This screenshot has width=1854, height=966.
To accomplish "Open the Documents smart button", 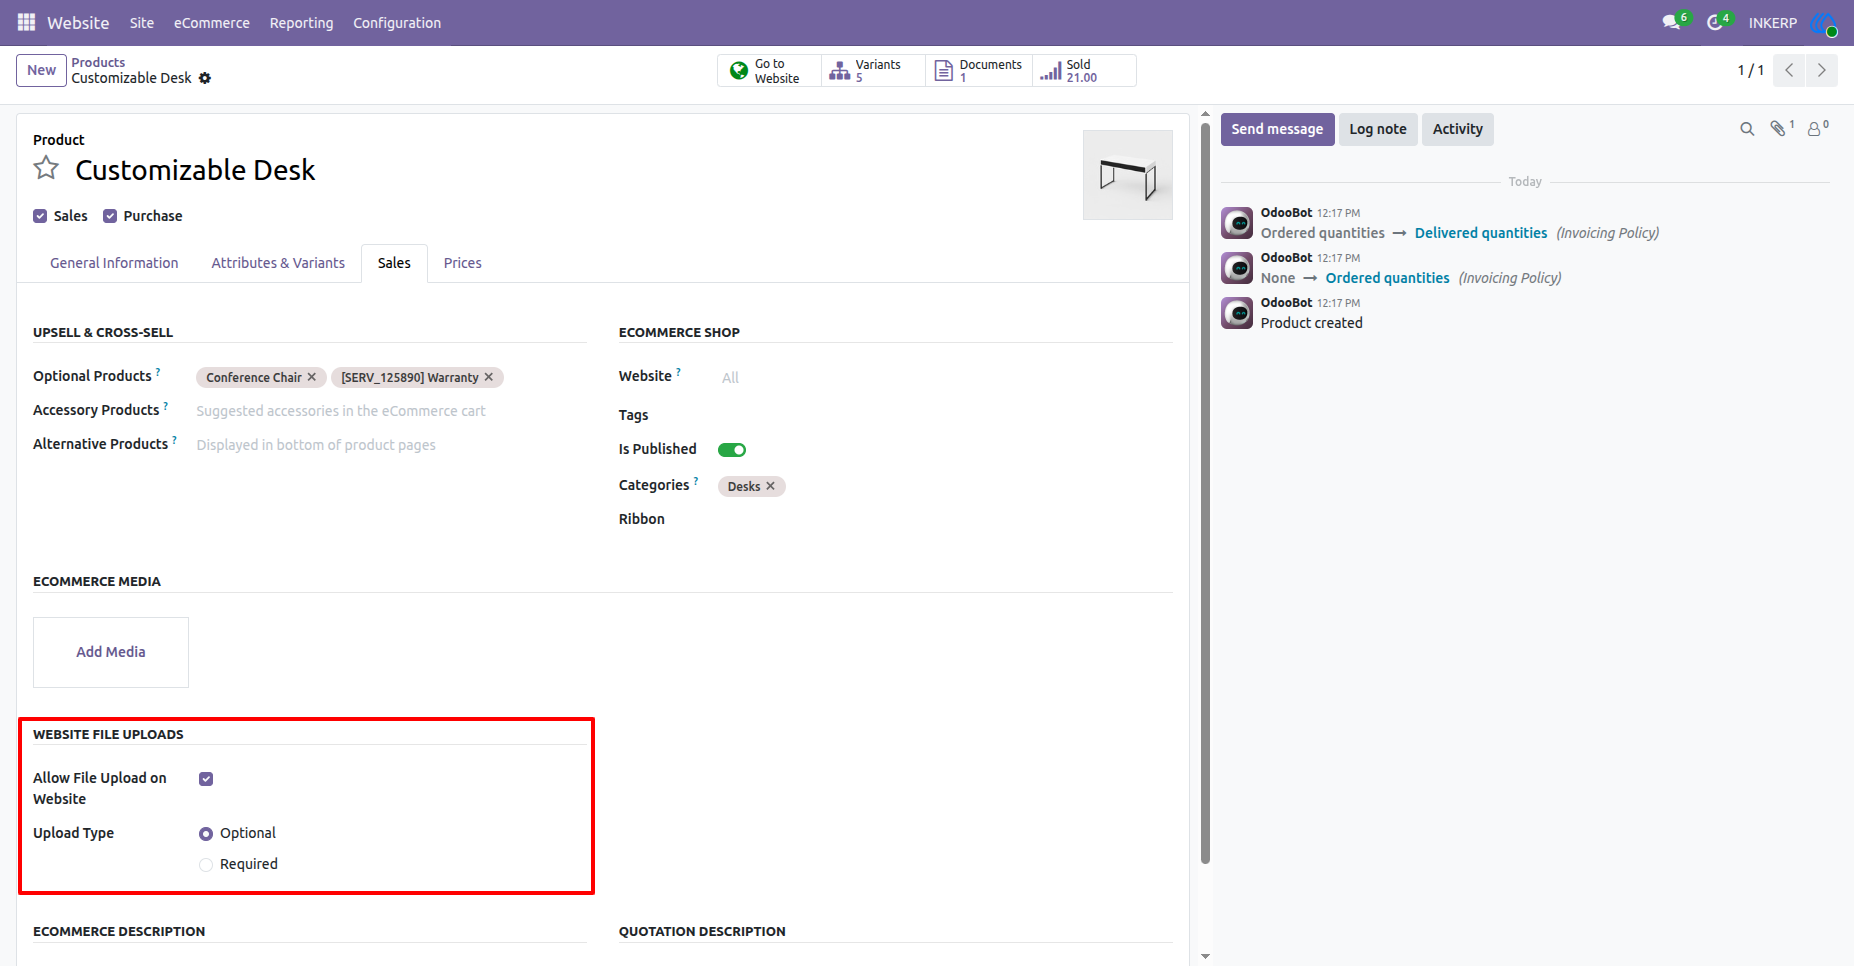I will click(979, 71).
